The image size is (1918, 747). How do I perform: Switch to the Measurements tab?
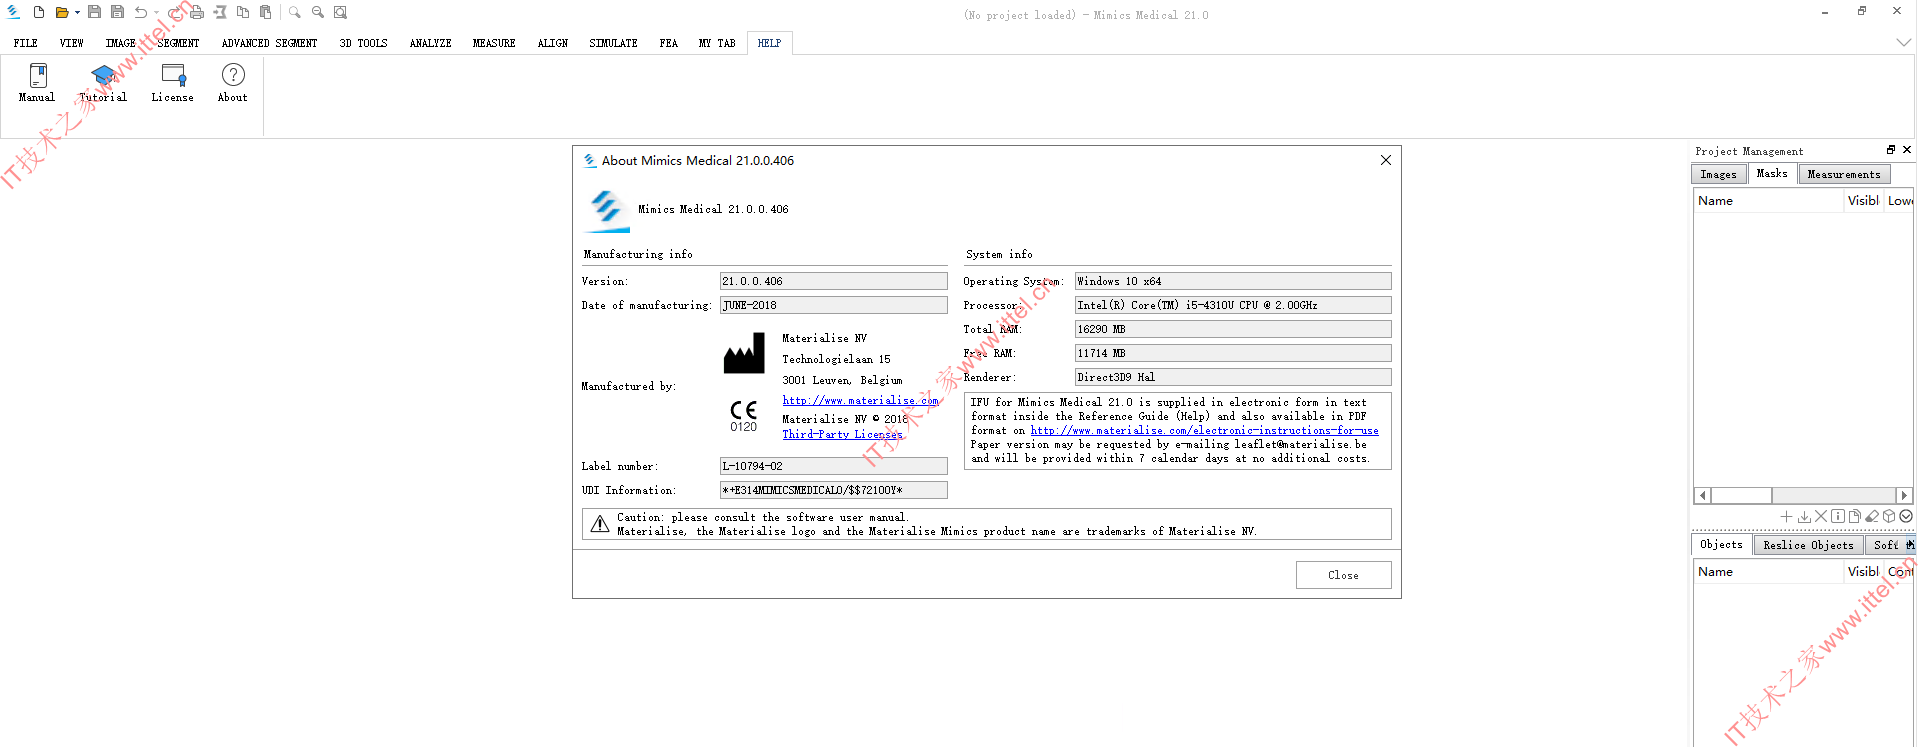tap(1844, 175)
